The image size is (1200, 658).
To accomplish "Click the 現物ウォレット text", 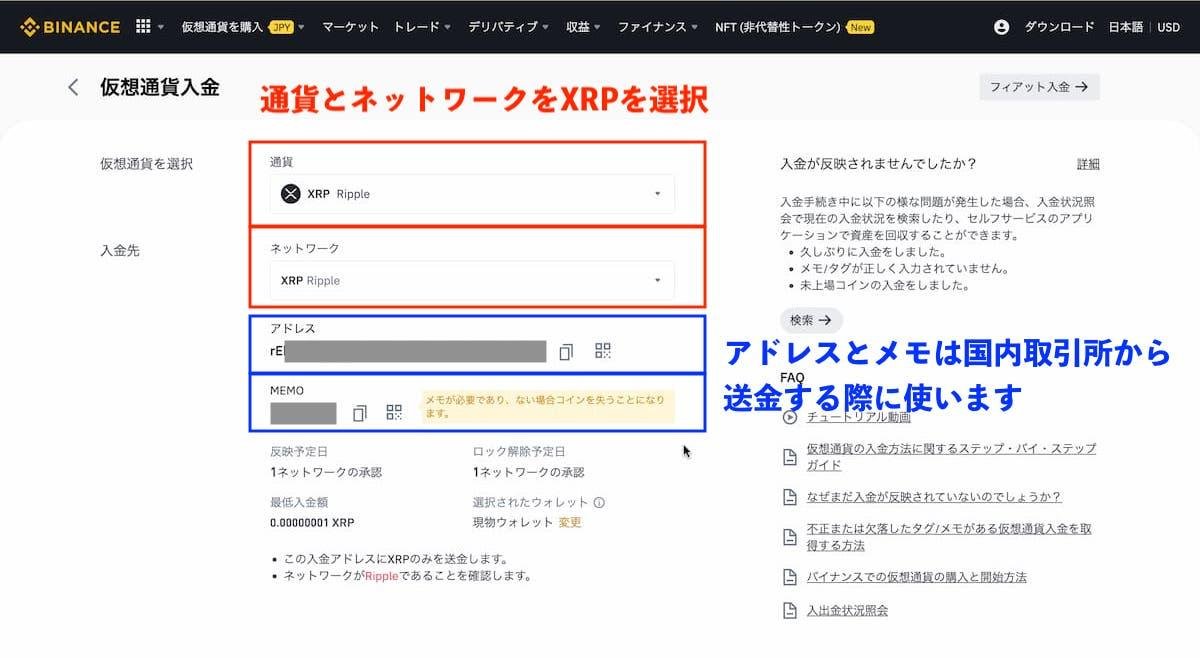I will [513, 522].
